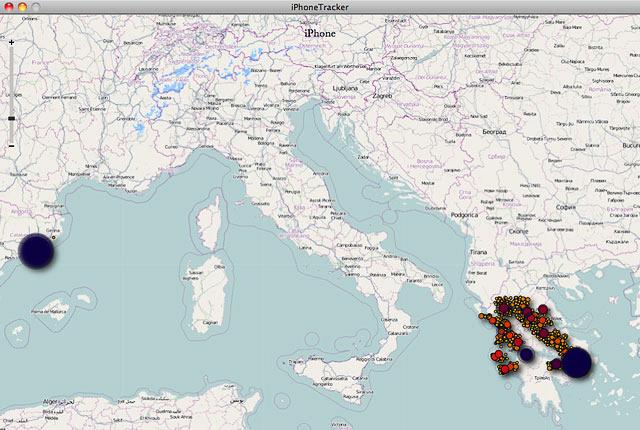The image size is (640, 430).
Task: Click the Alger map label
Action: [x=59, y=402]
